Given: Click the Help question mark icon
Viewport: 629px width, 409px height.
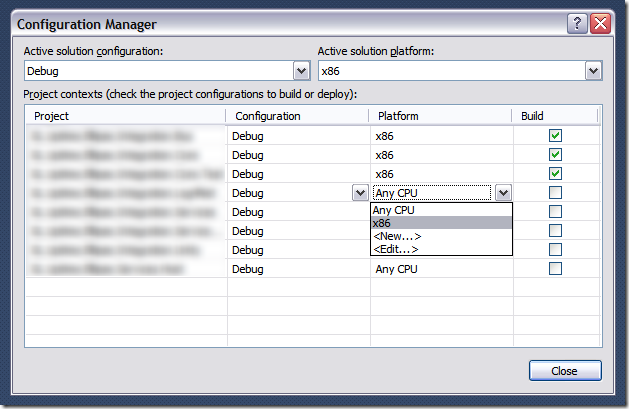Looking at the screenshot, I should [576, 23].
